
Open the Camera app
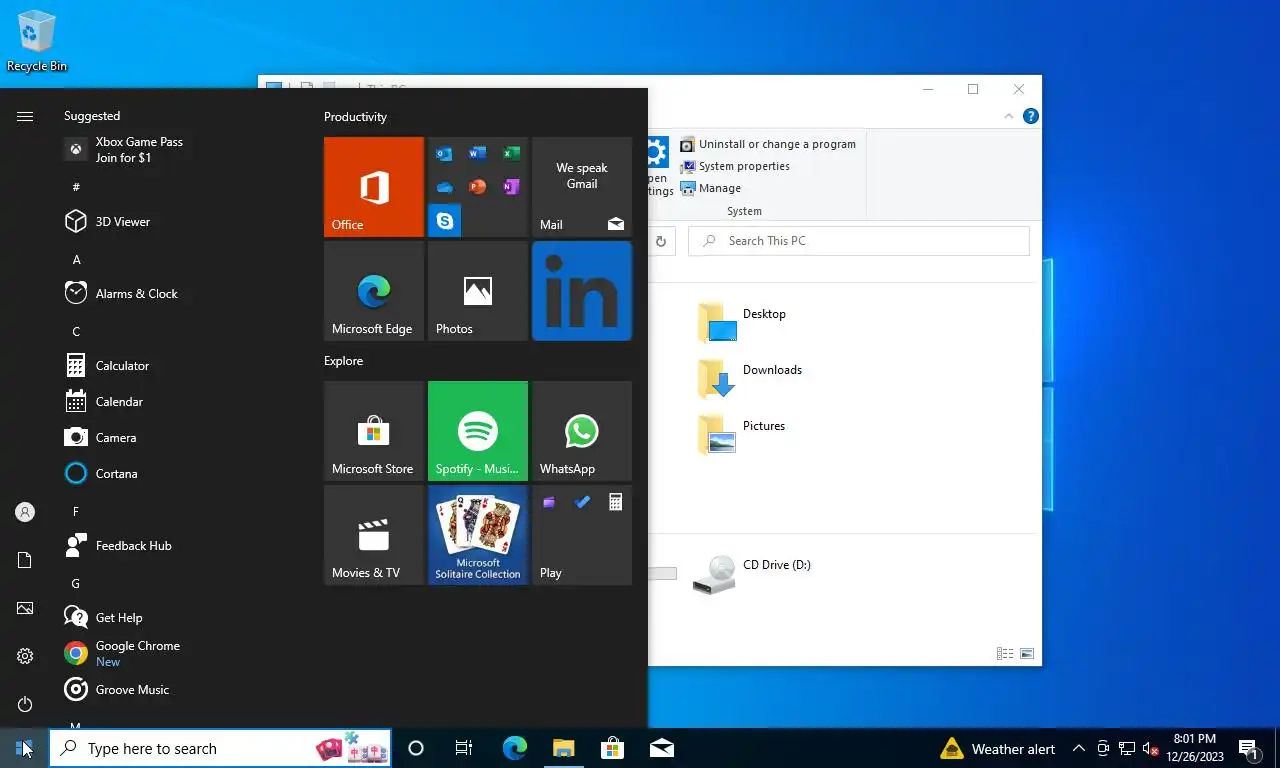pos(180,438)
